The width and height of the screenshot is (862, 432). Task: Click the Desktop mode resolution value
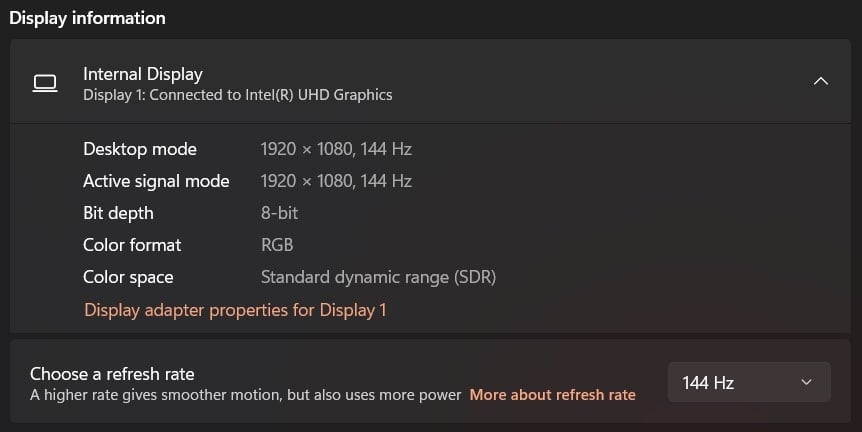click(x=336, y=149)
